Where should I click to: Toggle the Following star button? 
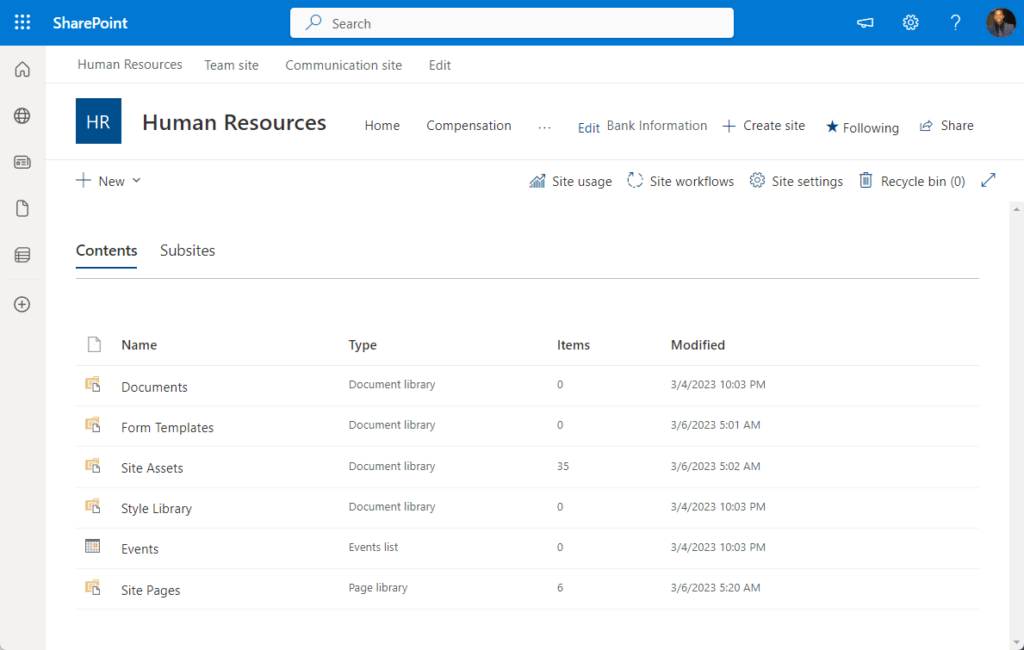point(862,127)
